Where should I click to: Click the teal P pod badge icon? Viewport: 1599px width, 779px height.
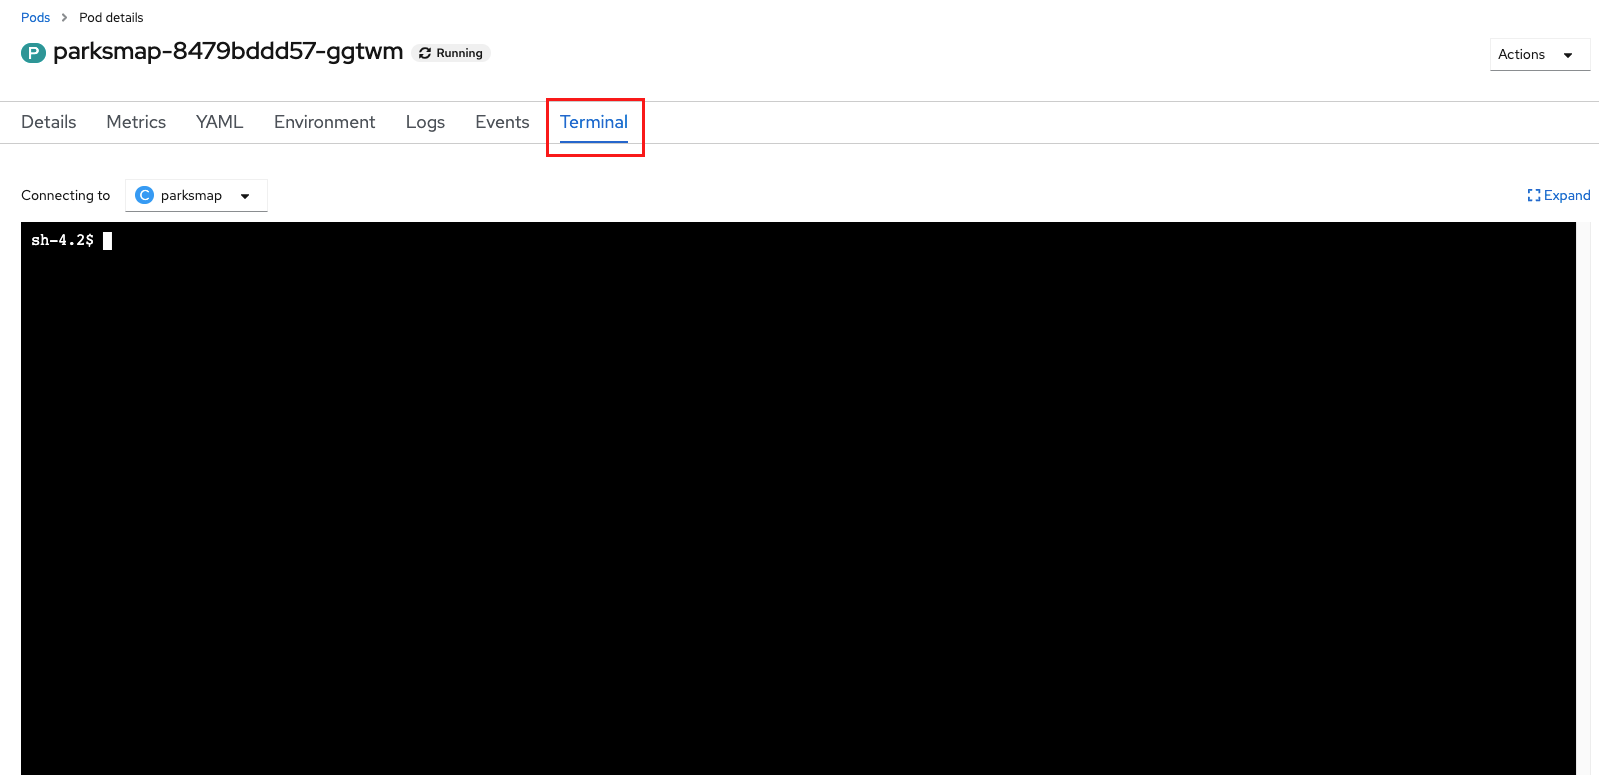(x=33, y=53)
